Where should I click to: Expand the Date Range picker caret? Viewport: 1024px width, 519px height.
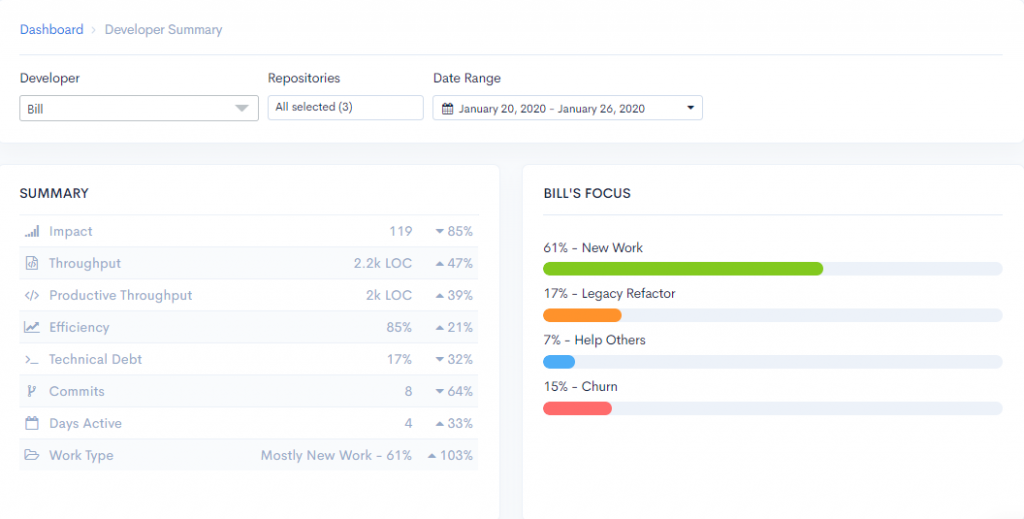point(690,109)
